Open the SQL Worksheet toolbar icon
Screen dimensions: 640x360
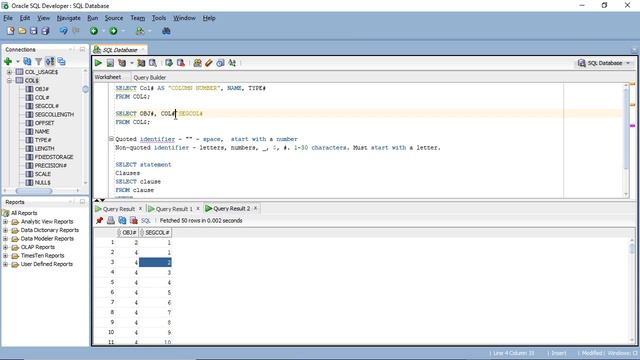pos(140,31)
